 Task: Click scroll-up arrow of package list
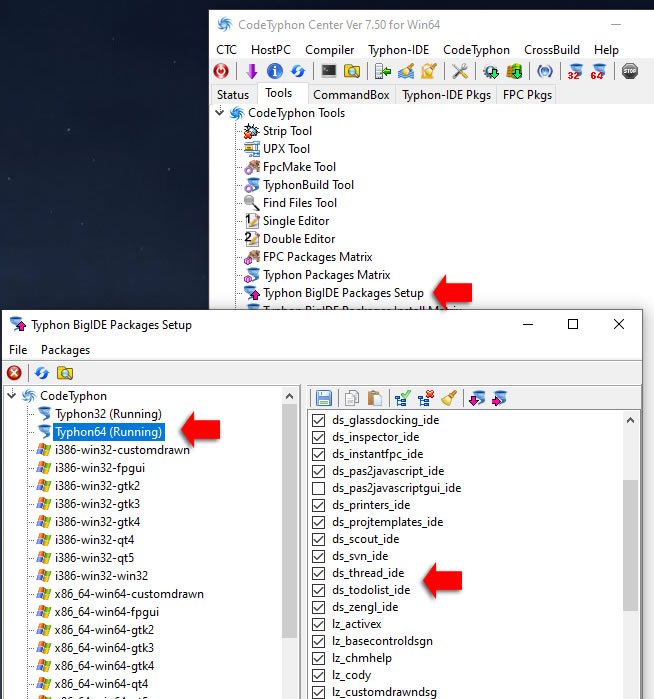point(630,420)
